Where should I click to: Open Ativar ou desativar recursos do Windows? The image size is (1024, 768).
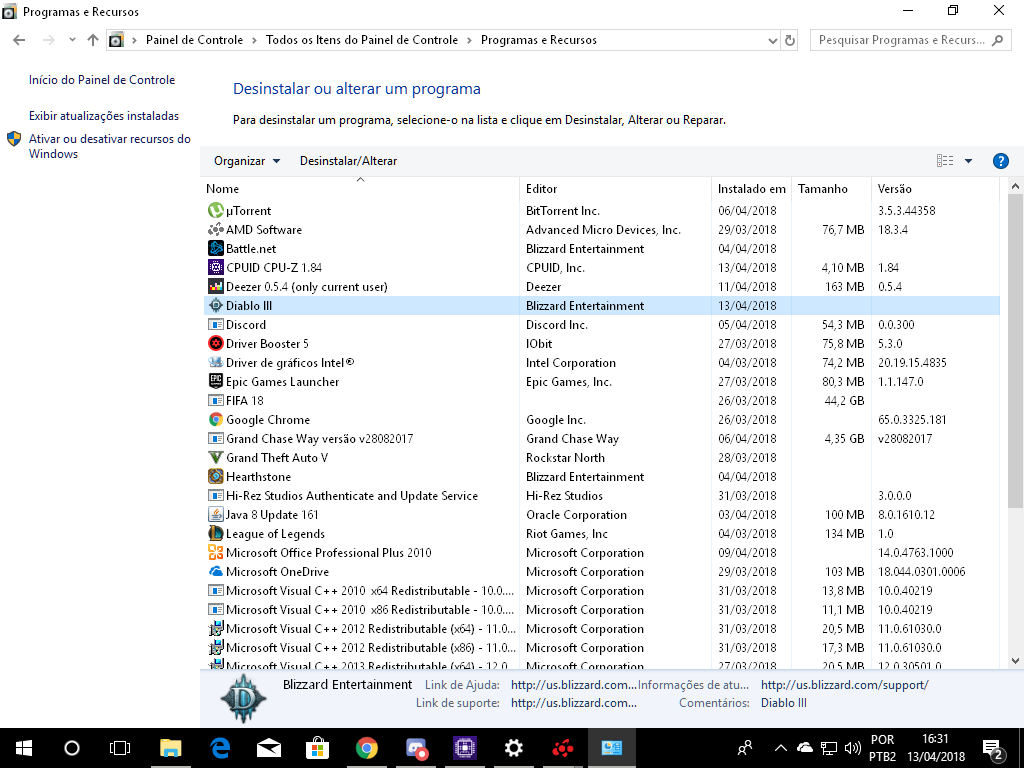110,146
